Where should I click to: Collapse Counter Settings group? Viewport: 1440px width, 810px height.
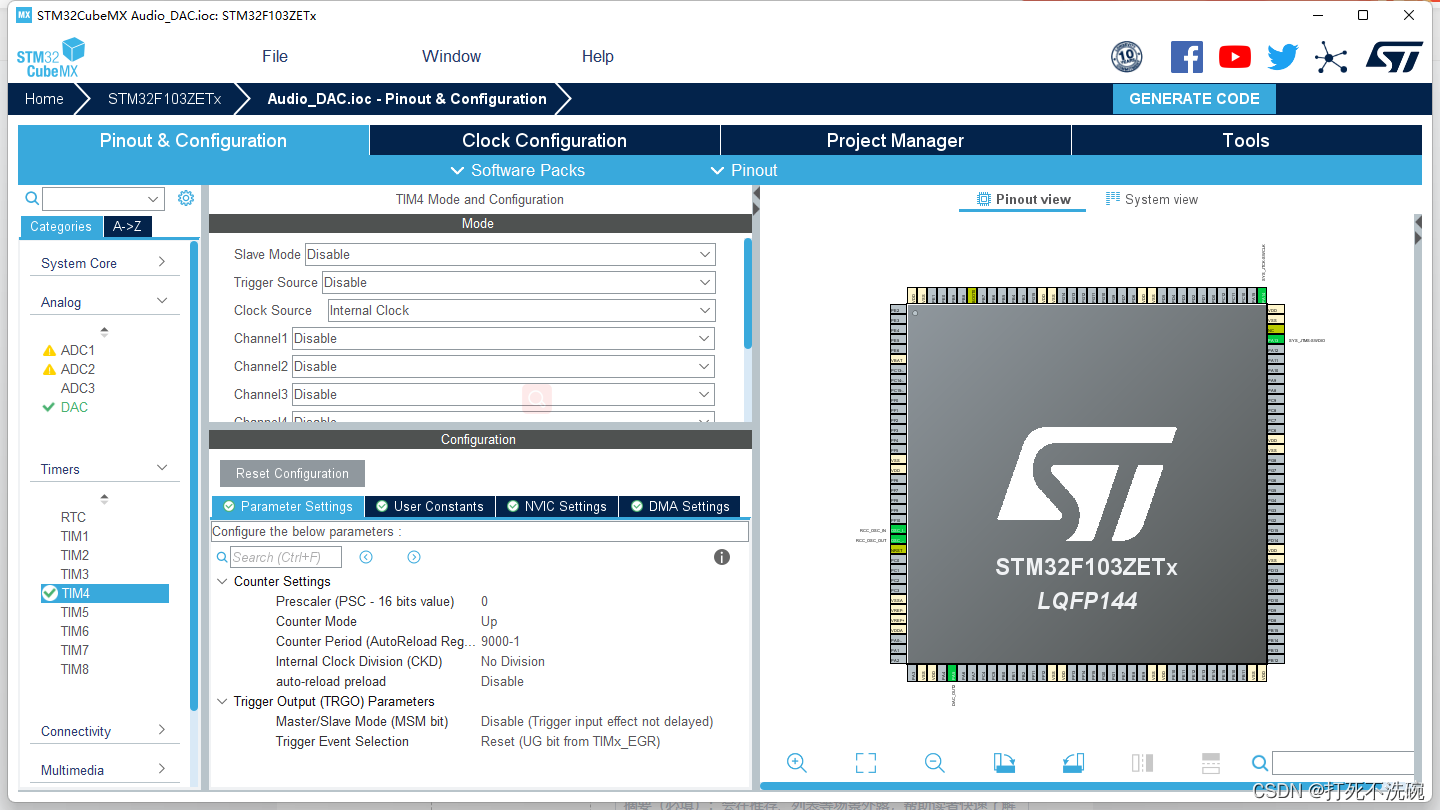point(222,581)
